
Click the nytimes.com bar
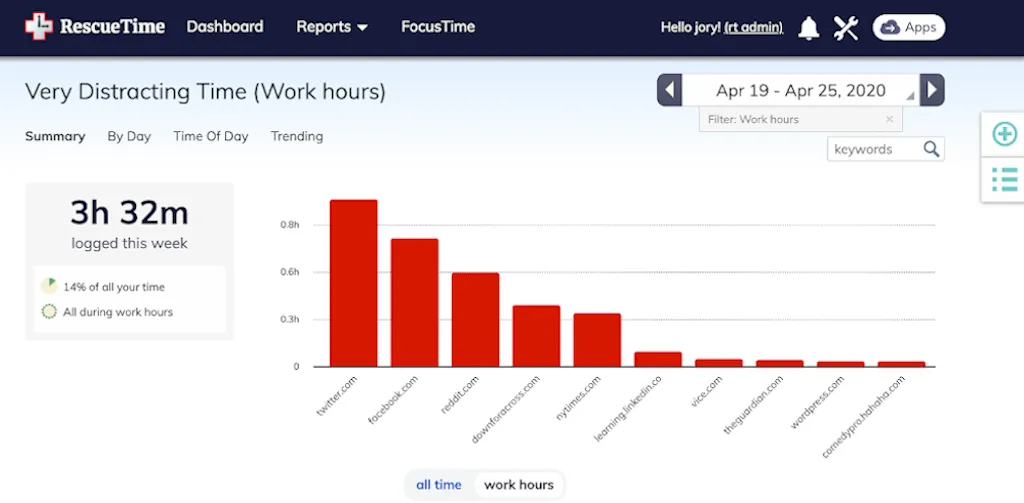coord(597,340)
